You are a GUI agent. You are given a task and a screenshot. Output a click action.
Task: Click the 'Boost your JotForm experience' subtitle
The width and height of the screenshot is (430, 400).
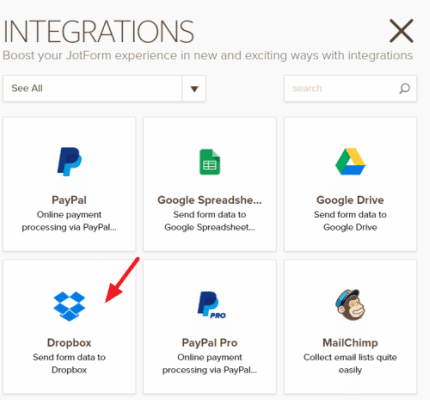tap(208, 55)
